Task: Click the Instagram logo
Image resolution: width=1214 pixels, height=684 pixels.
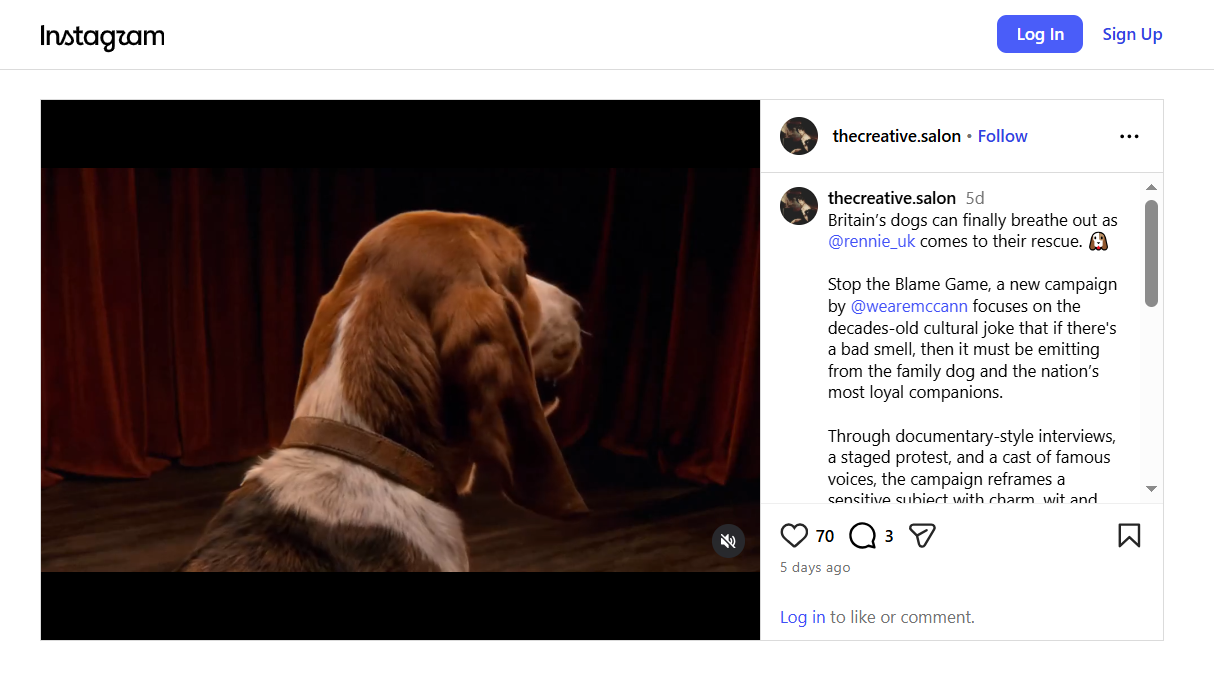Action: pyautogui.click(x=102, y=37)
